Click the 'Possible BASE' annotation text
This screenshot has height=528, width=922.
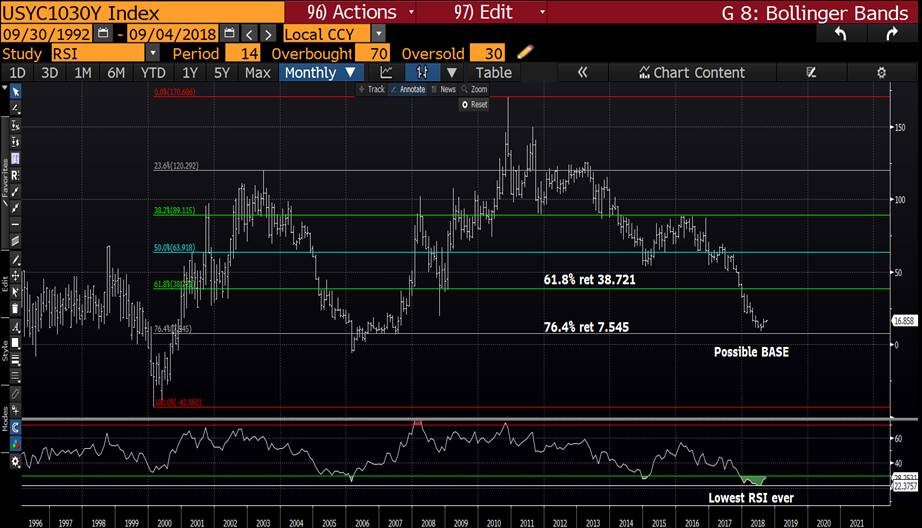(751, 352)
